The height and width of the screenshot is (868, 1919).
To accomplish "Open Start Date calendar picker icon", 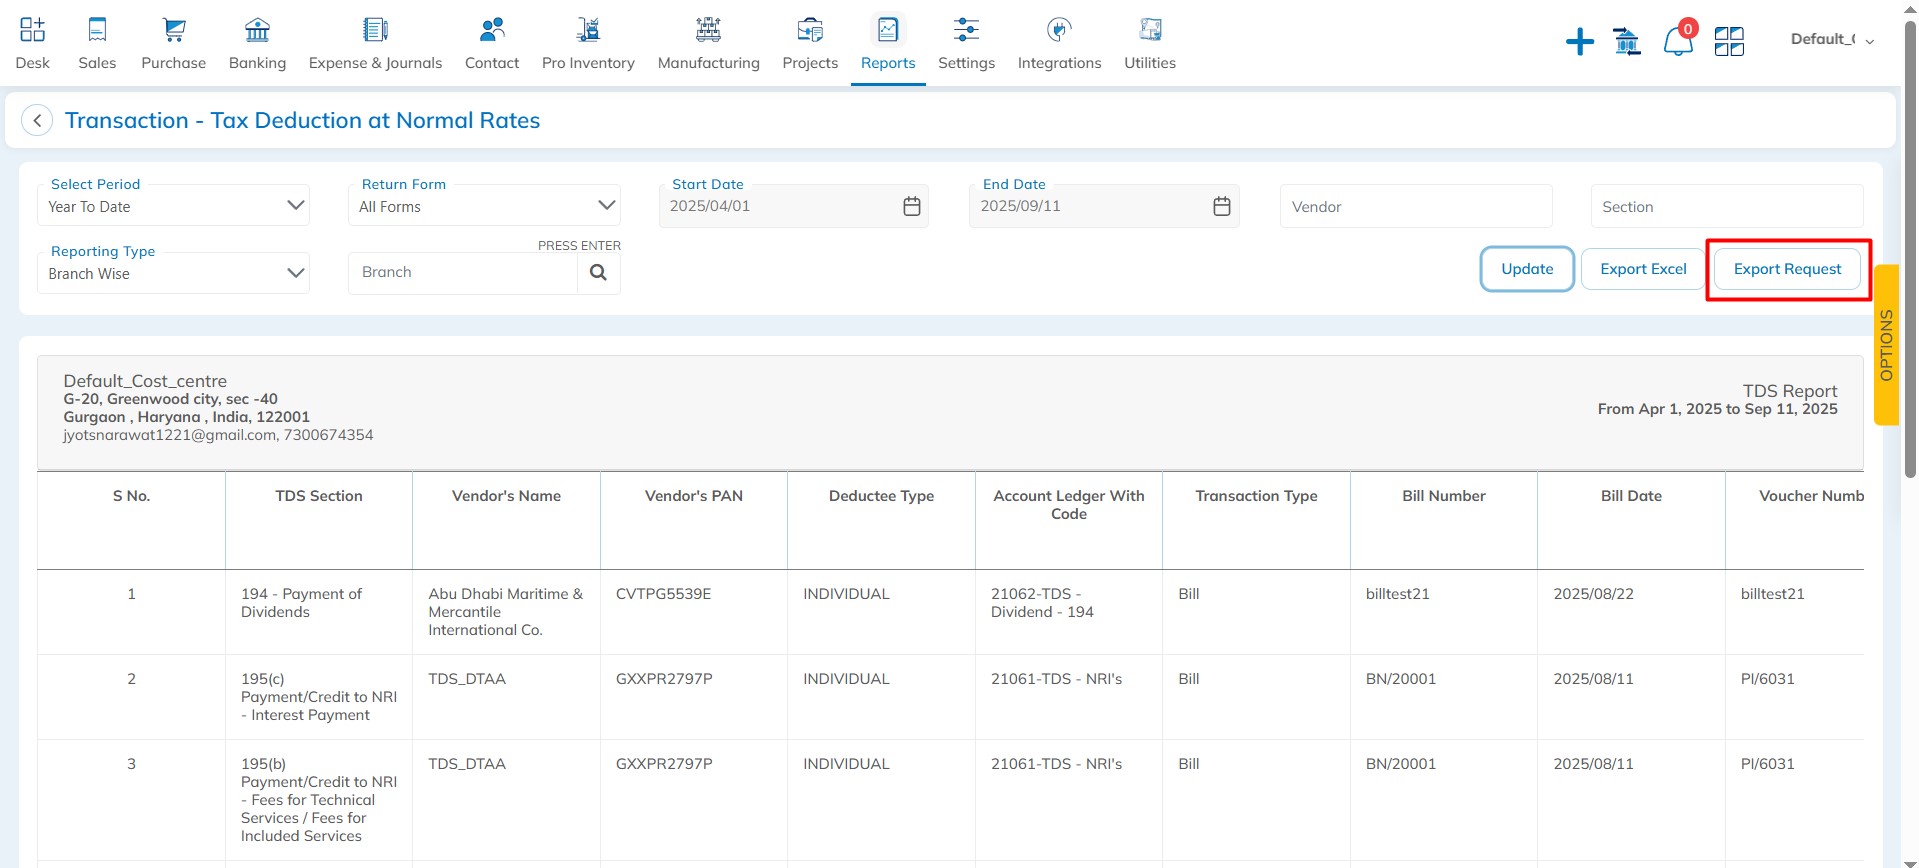I will (x=911, y=206).
